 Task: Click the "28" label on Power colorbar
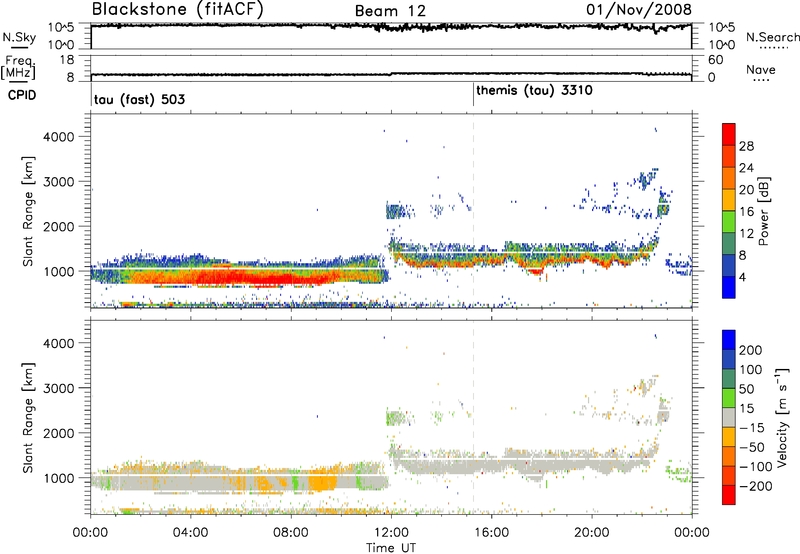tap(746, 146)
